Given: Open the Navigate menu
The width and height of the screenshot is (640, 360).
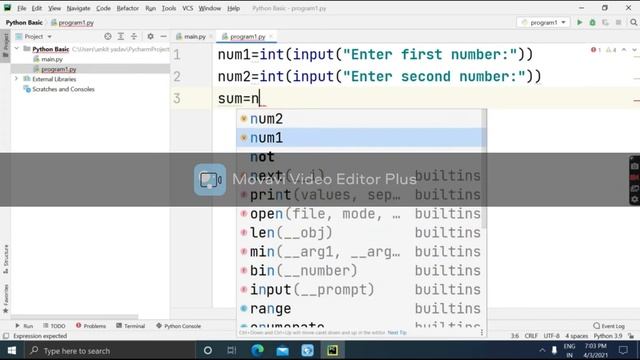Looking at the screenshot, I should (78, 8).
